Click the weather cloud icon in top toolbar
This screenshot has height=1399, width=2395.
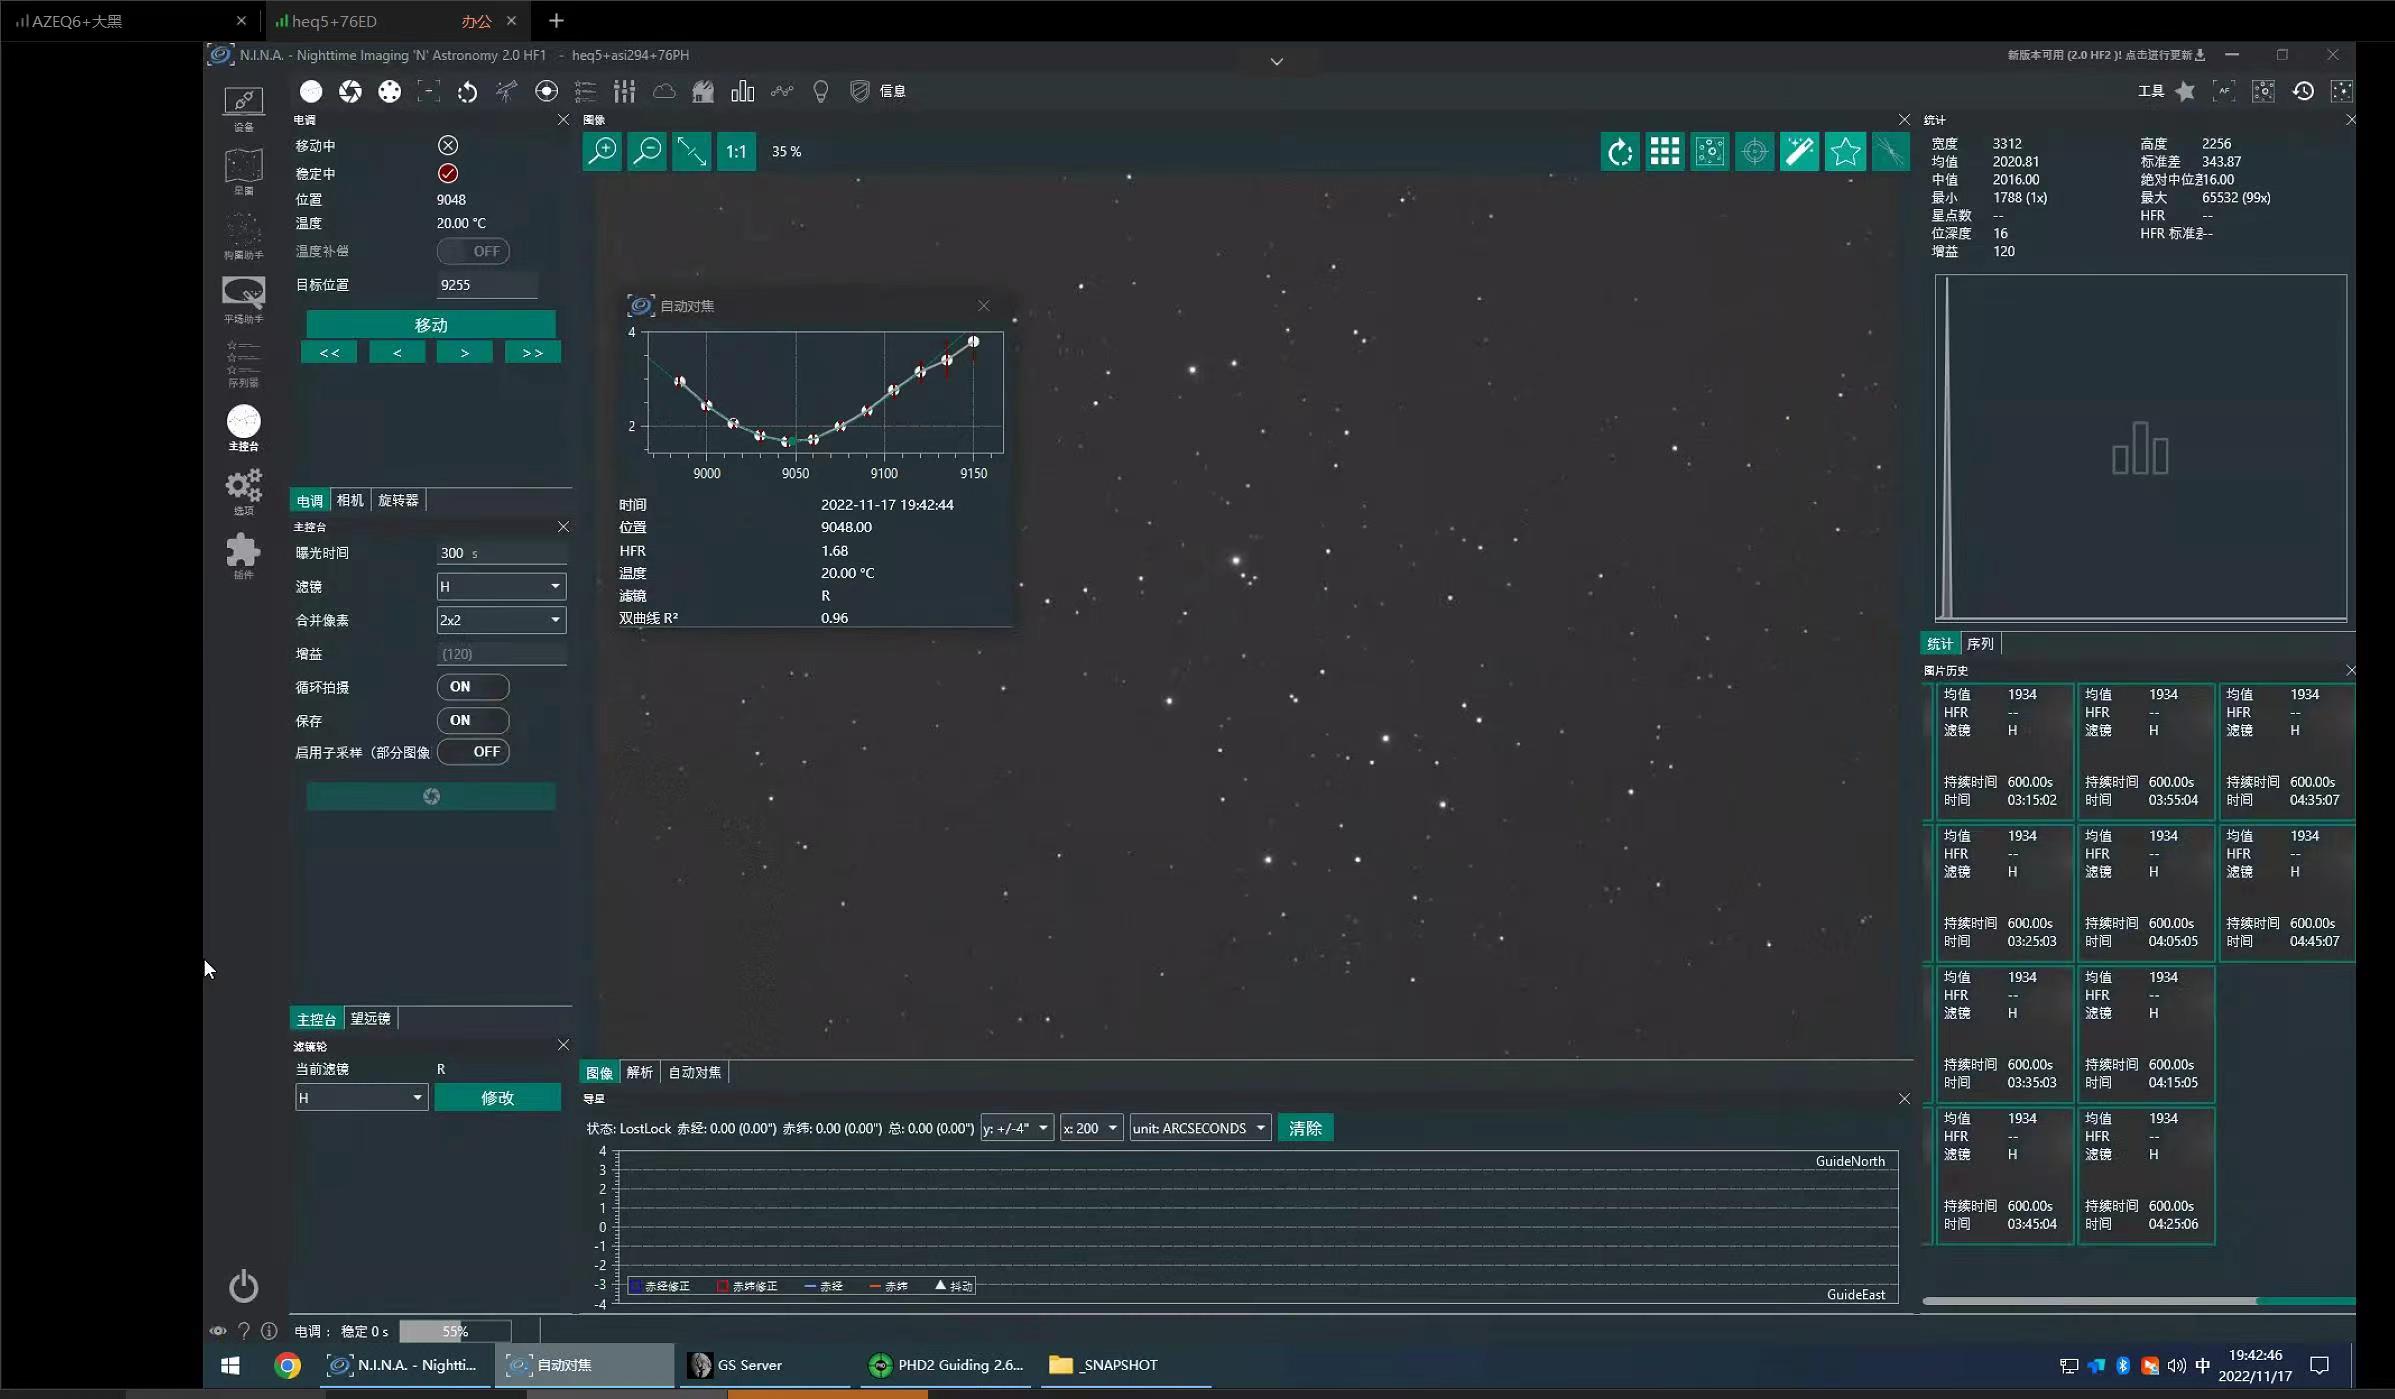tap(664, 91)
